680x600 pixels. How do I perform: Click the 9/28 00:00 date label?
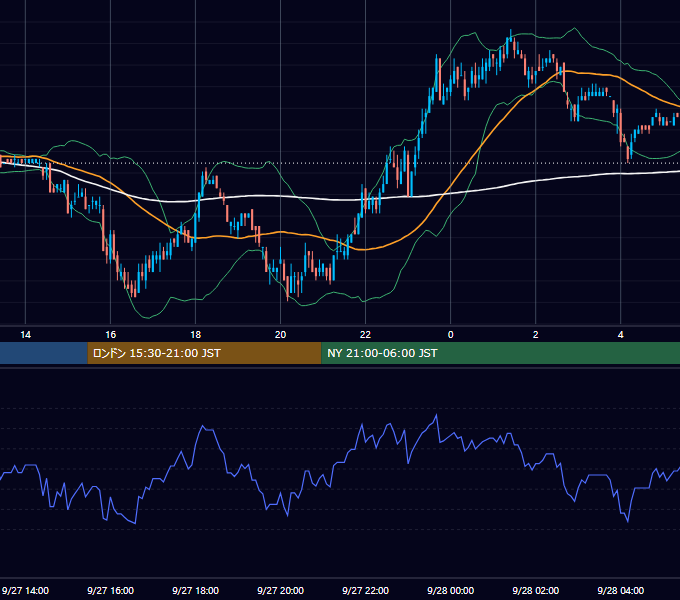(x=451, y=590)
